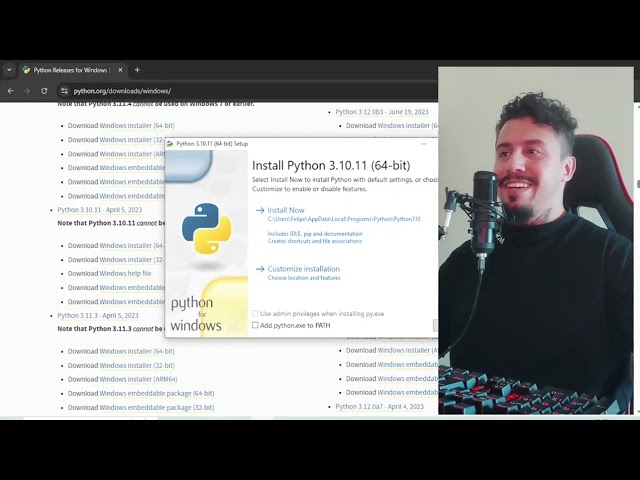
Task: Close the Python Releases for Windows tab
Action: pos(120,70)
